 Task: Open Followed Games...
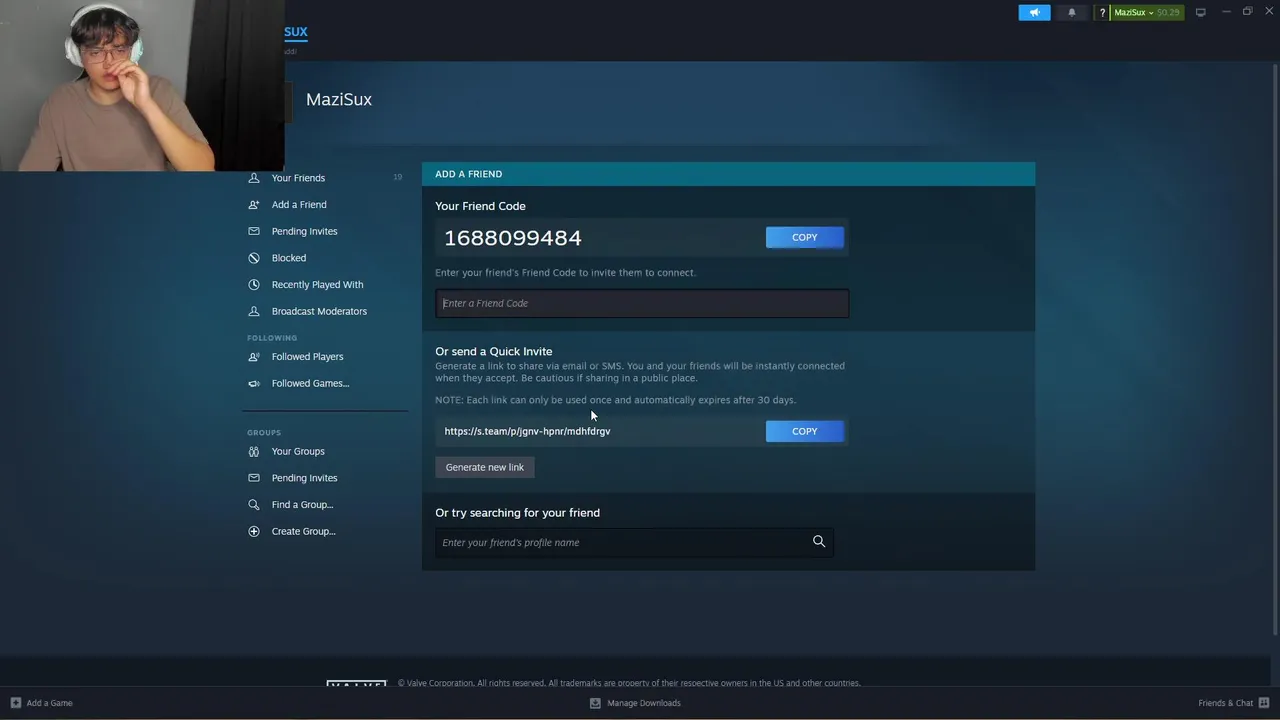click(x=310, y=383)
